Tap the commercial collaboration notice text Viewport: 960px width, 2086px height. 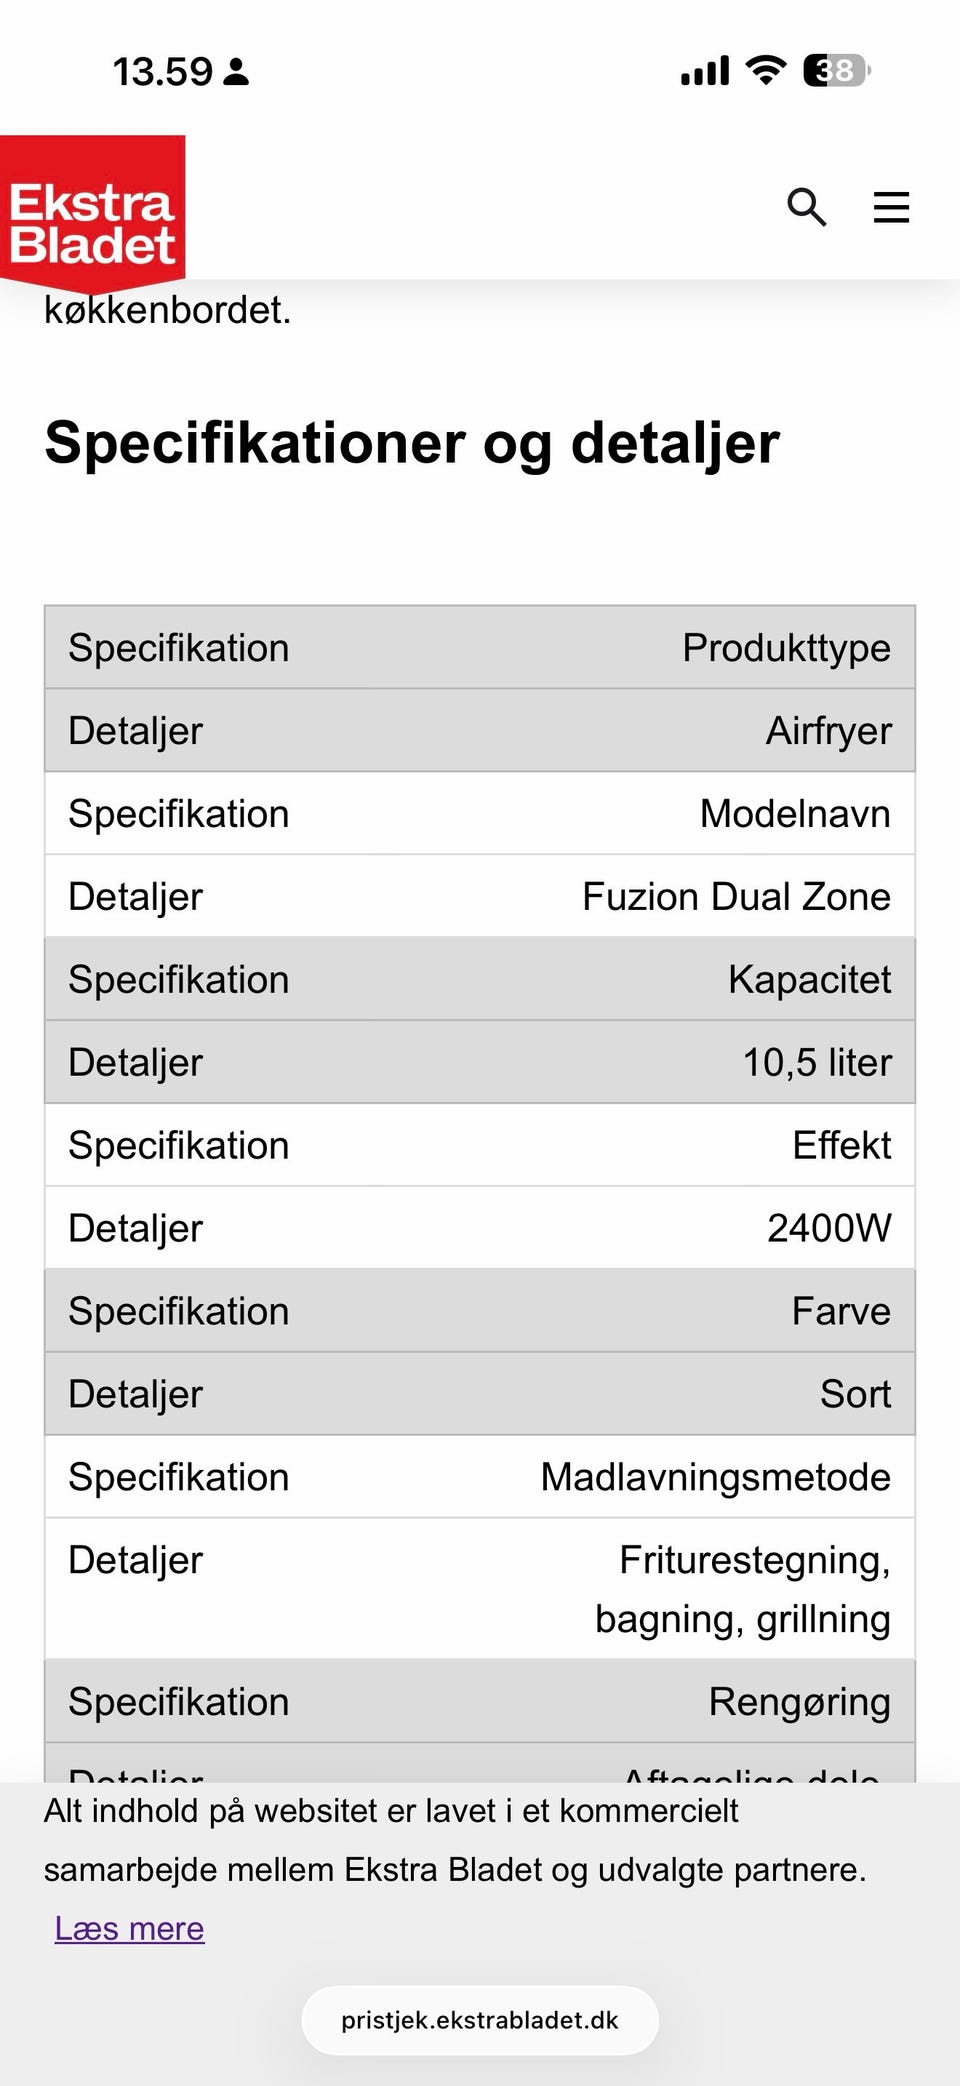(x=455, y=1840)
